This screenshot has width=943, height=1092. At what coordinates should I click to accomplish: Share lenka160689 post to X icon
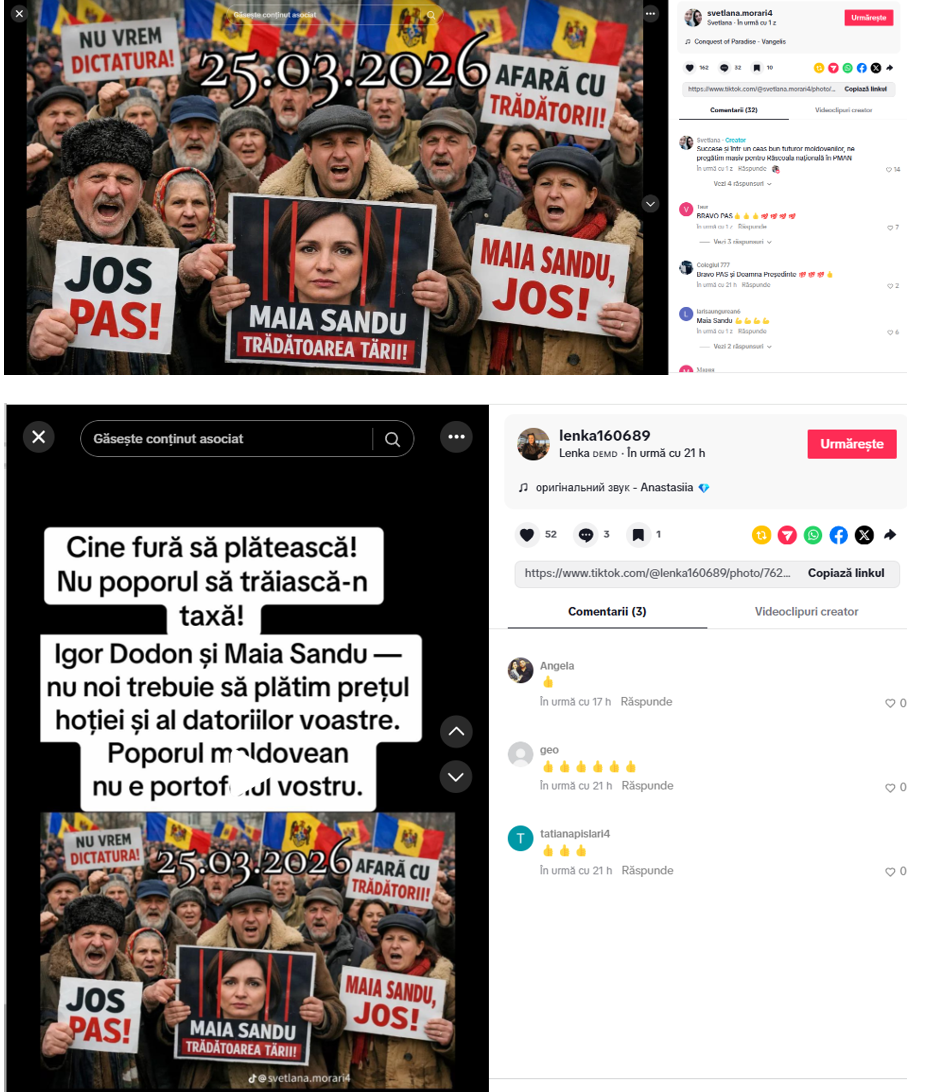pos(864,535)
